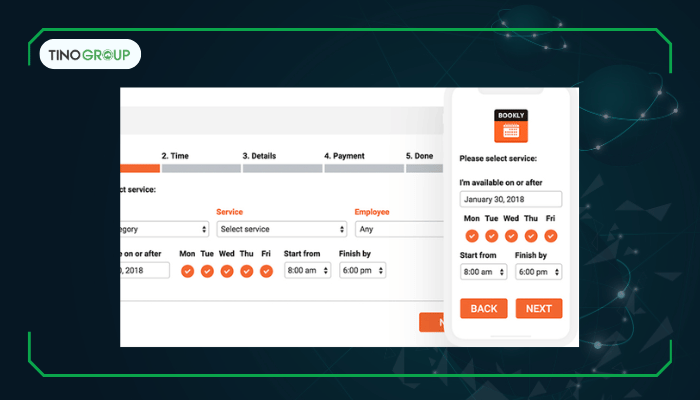Expand the Employee dropdown showing Any
This screenshot has height=400, width=700.
[398, 229]
